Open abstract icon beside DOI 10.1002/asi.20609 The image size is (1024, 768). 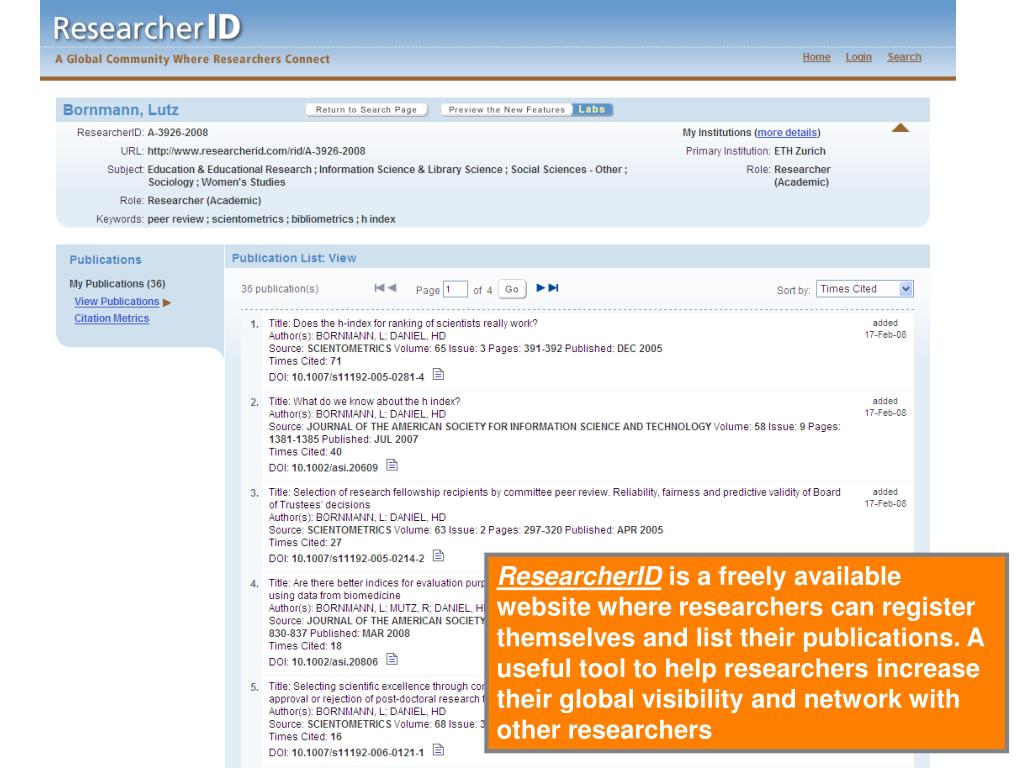coord(392,466)
